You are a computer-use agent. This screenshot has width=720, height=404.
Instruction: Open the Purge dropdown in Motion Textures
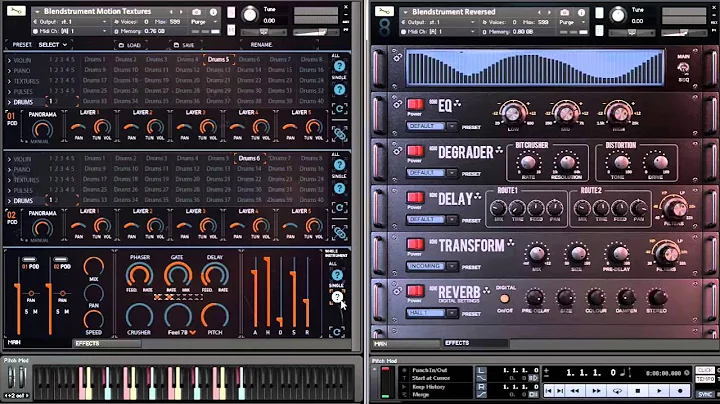[204, 22]
